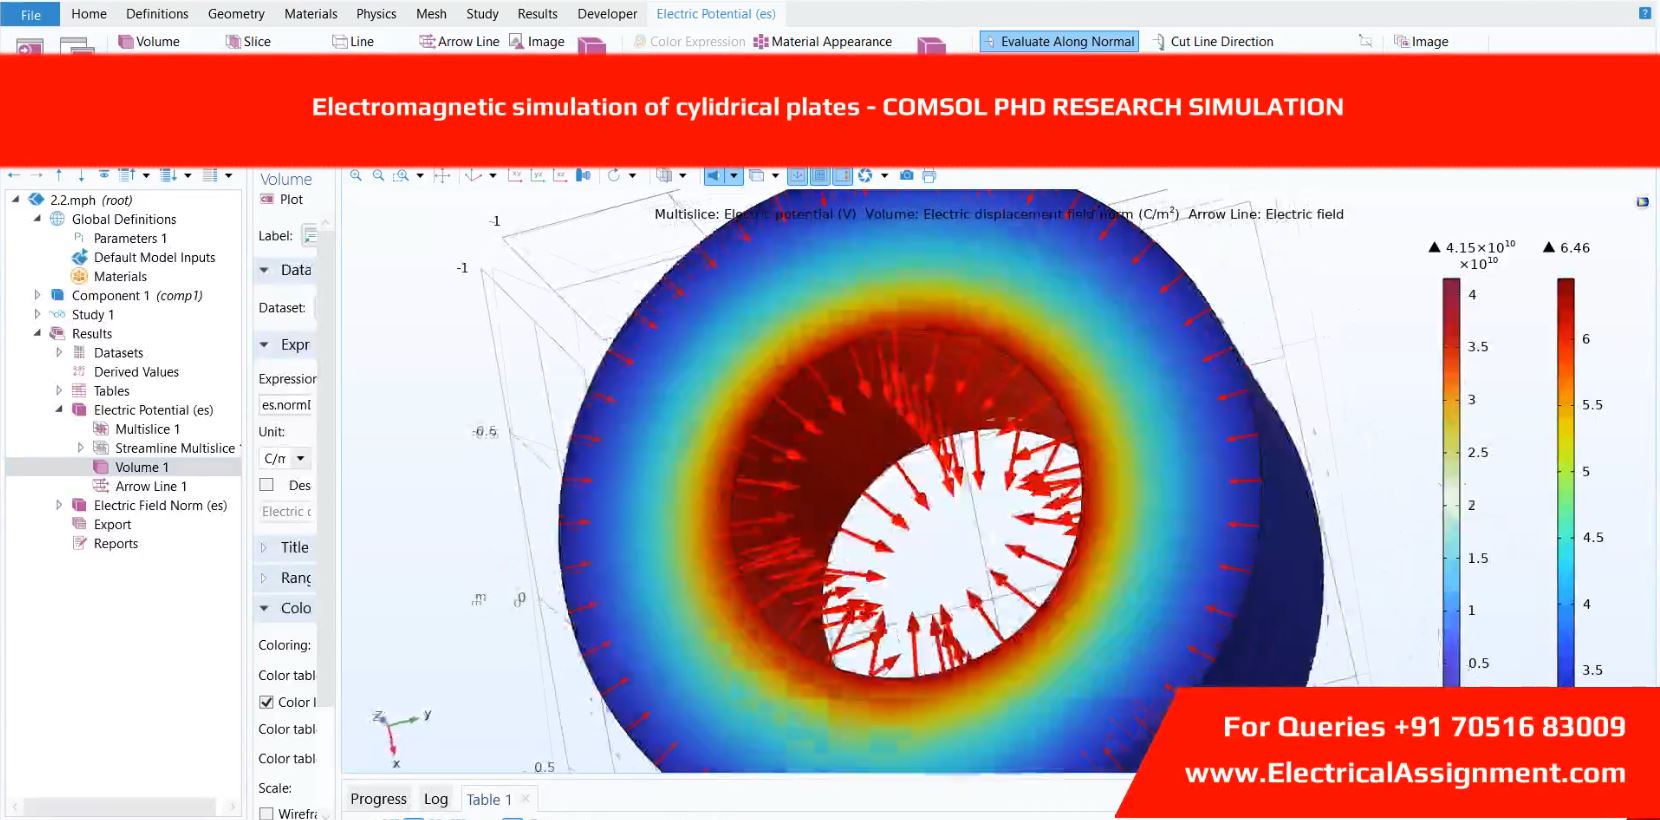Select the Derived Values node
The image size is (1660, 820).
(x=136, y=372)
